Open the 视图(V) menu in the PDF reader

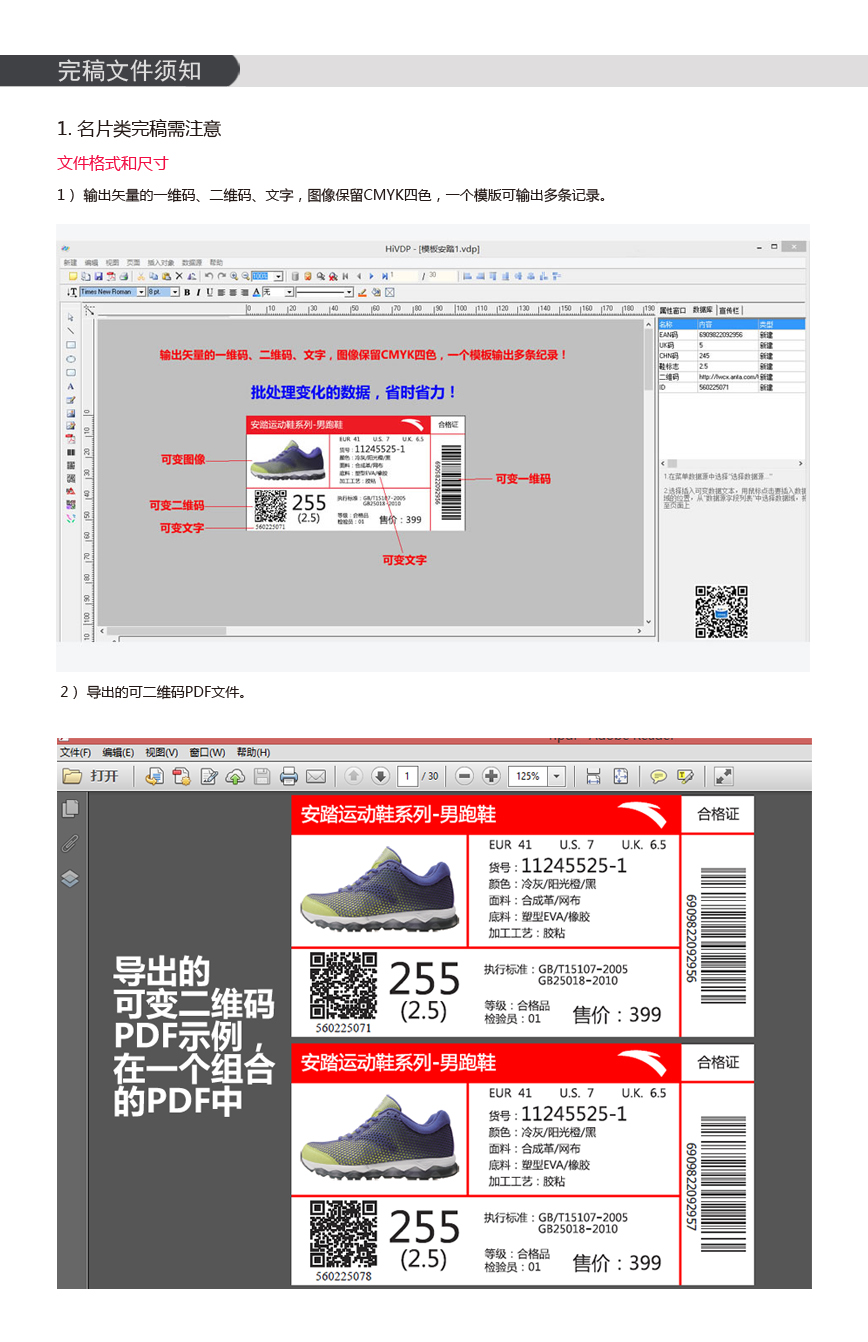coord(161,753)
